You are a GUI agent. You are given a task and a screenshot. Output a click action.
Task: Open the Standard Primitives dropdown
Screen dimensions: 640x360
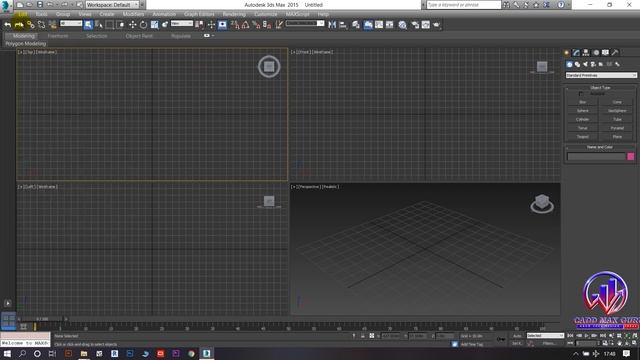[x=601, y=76]
